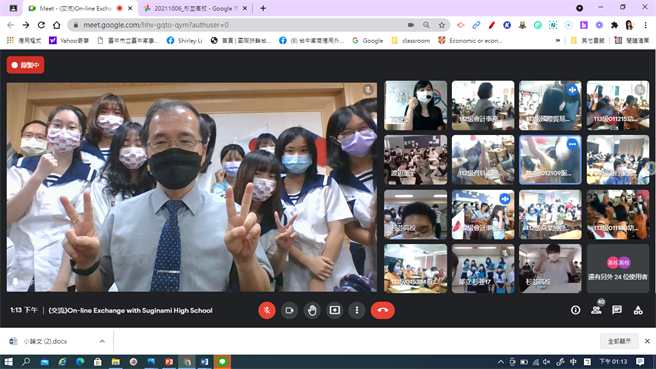Image resolution: width=656 pixels, height=369 pixels.
Task: Click the muted volume tray icon
Action: coord(546,362)
